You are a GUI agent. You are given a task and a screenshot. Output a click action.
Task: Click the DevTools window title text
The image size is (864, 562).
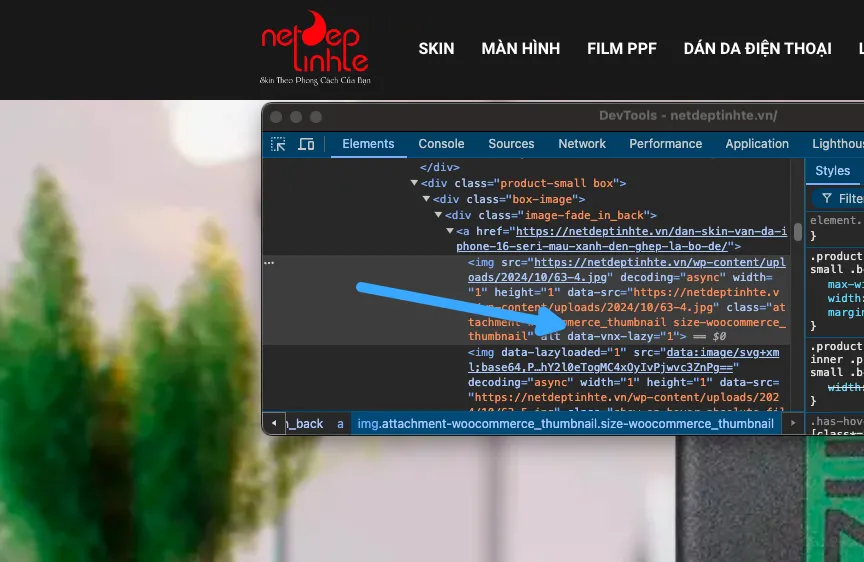click(x=688, y=116)
